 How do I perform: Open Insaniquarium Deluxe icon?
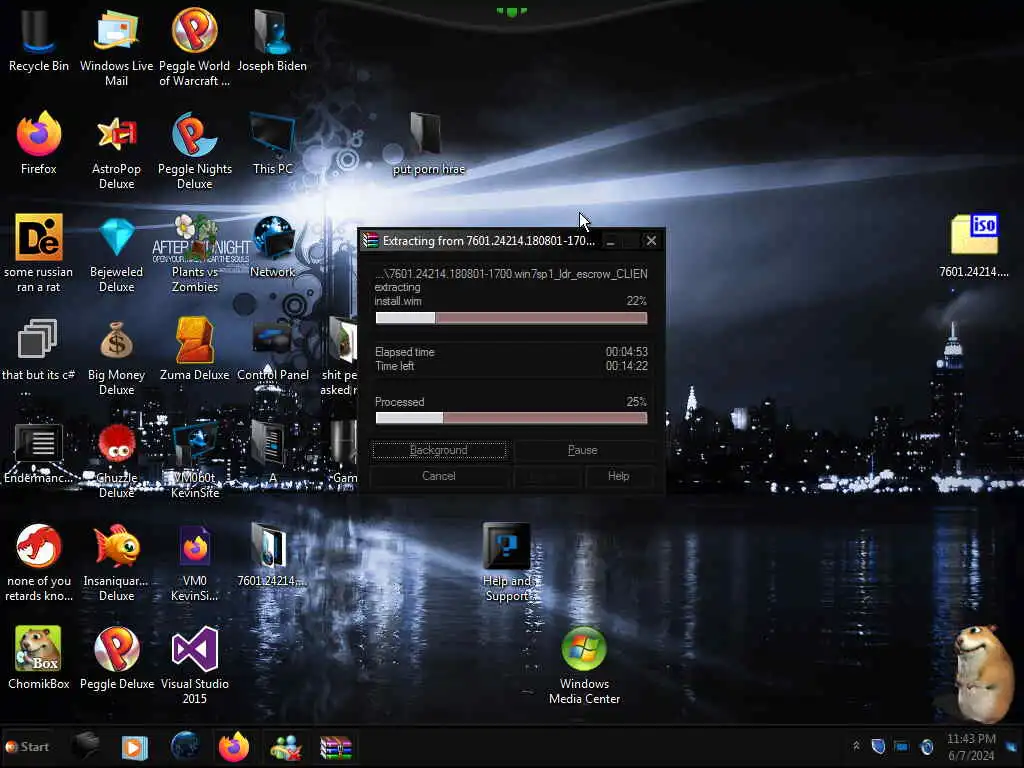[x=116, y=563]
